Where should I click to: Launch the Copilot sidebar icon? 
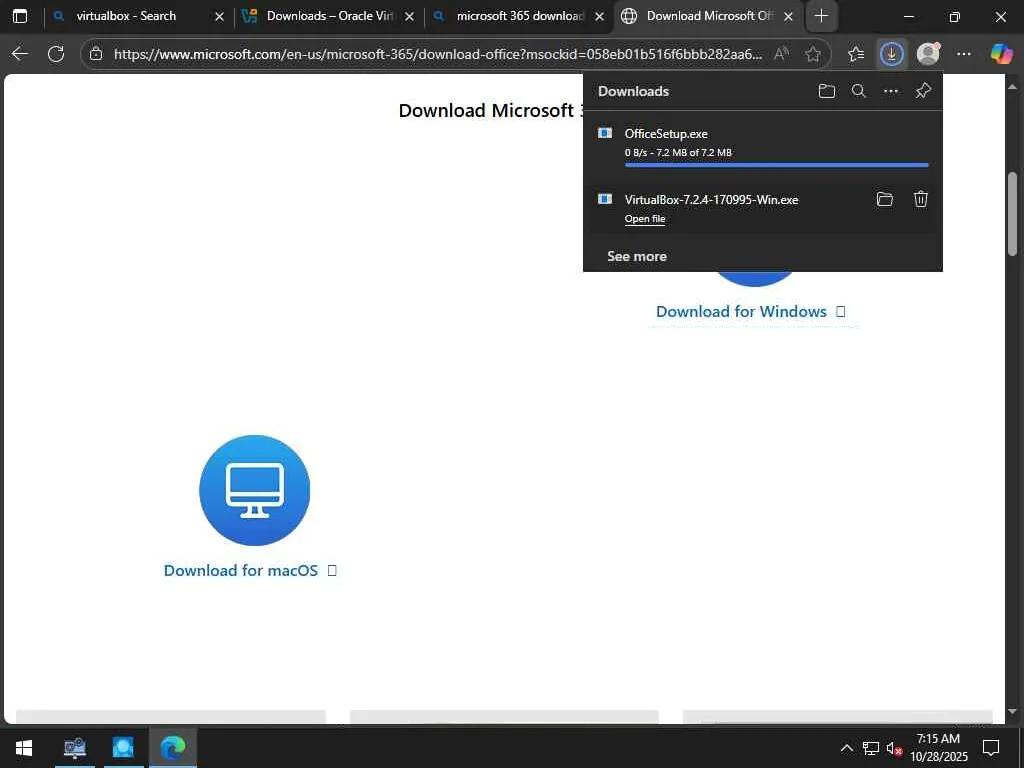tap(1000, 54)
